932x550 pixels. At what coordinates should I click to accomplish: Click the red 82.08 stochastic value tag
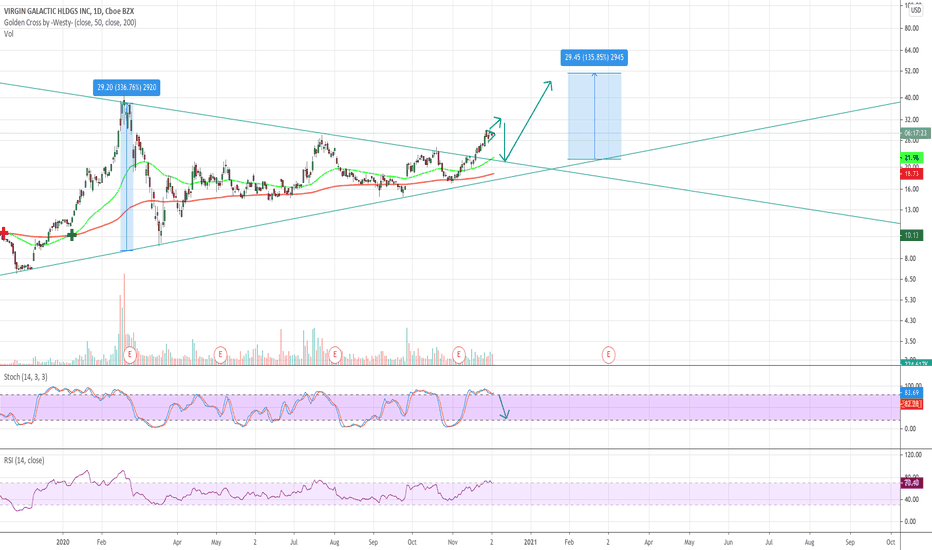click(912, 404)
